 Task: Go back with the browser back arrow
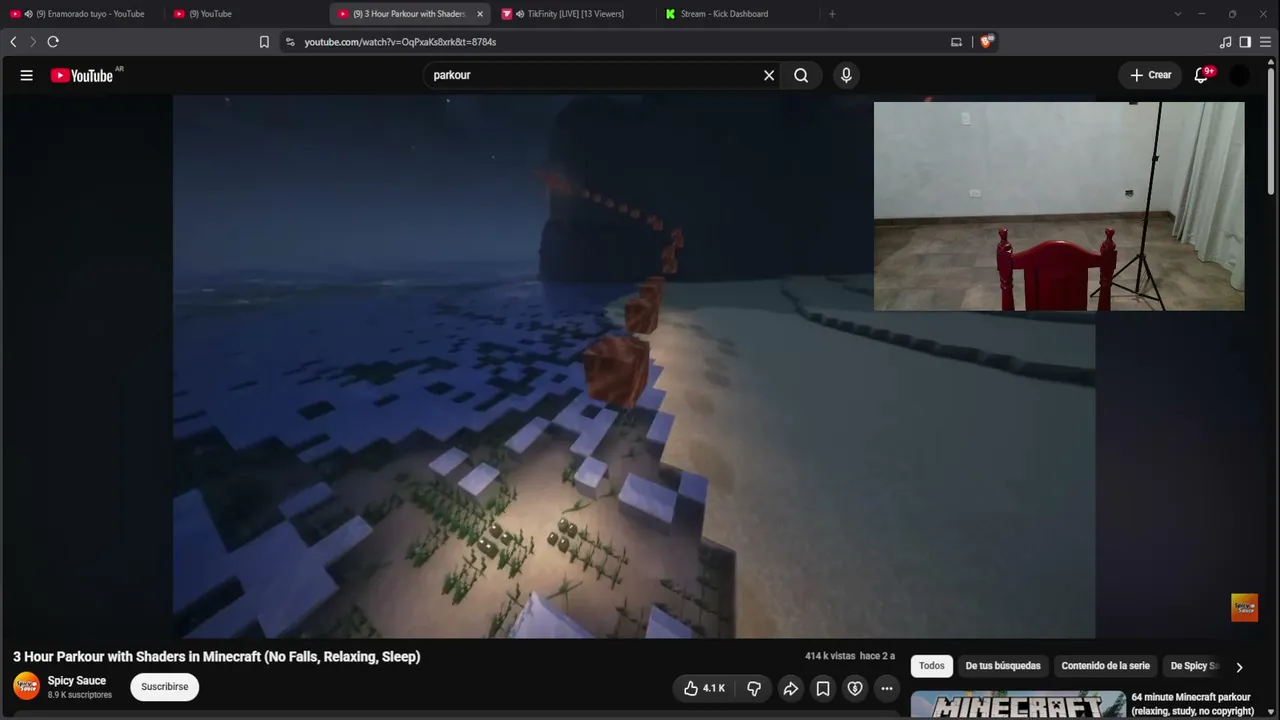point(13,42)
